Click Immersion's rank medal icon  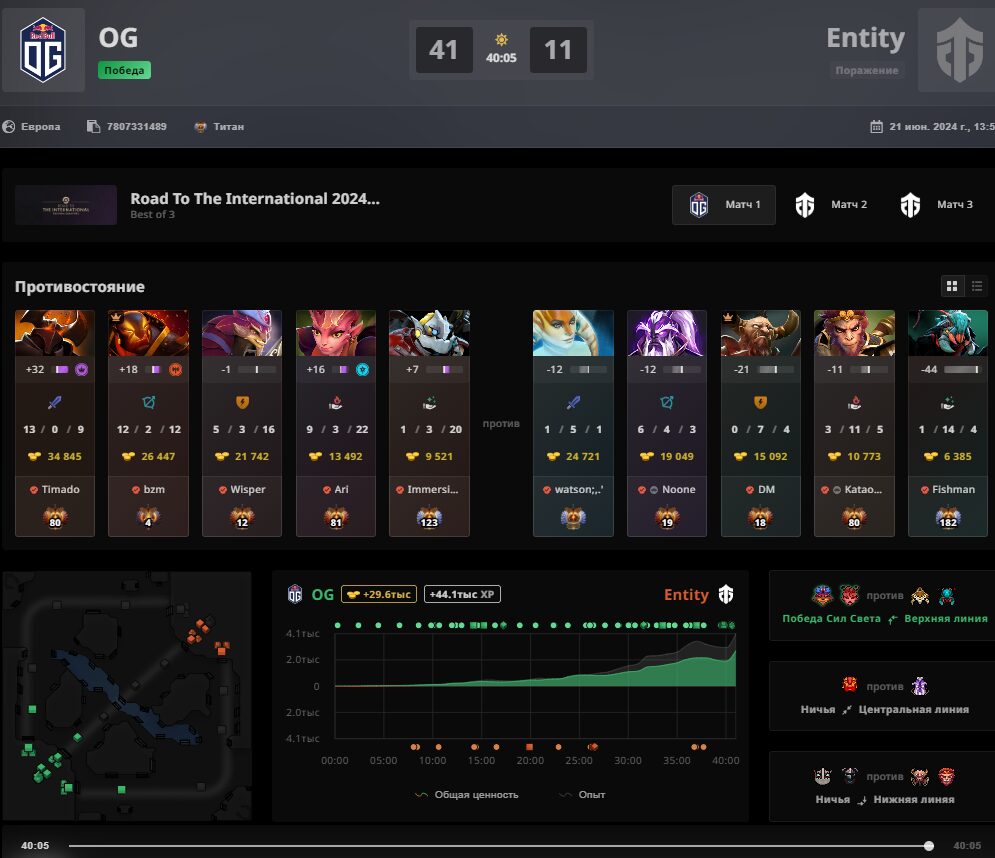[x=429, y=517]
